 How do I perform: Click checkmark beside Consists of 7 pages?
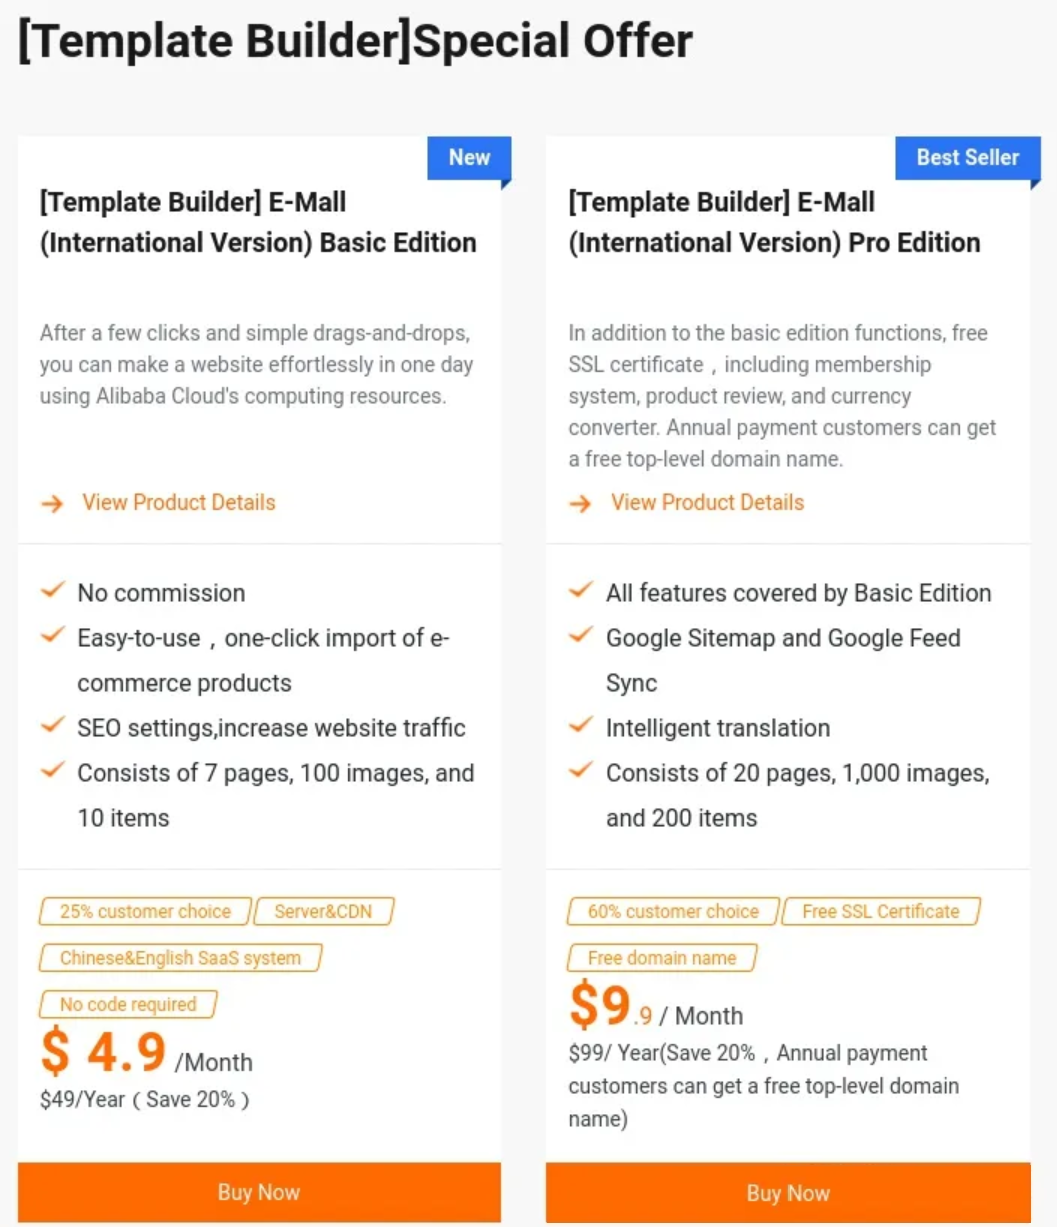pos(53,770)
